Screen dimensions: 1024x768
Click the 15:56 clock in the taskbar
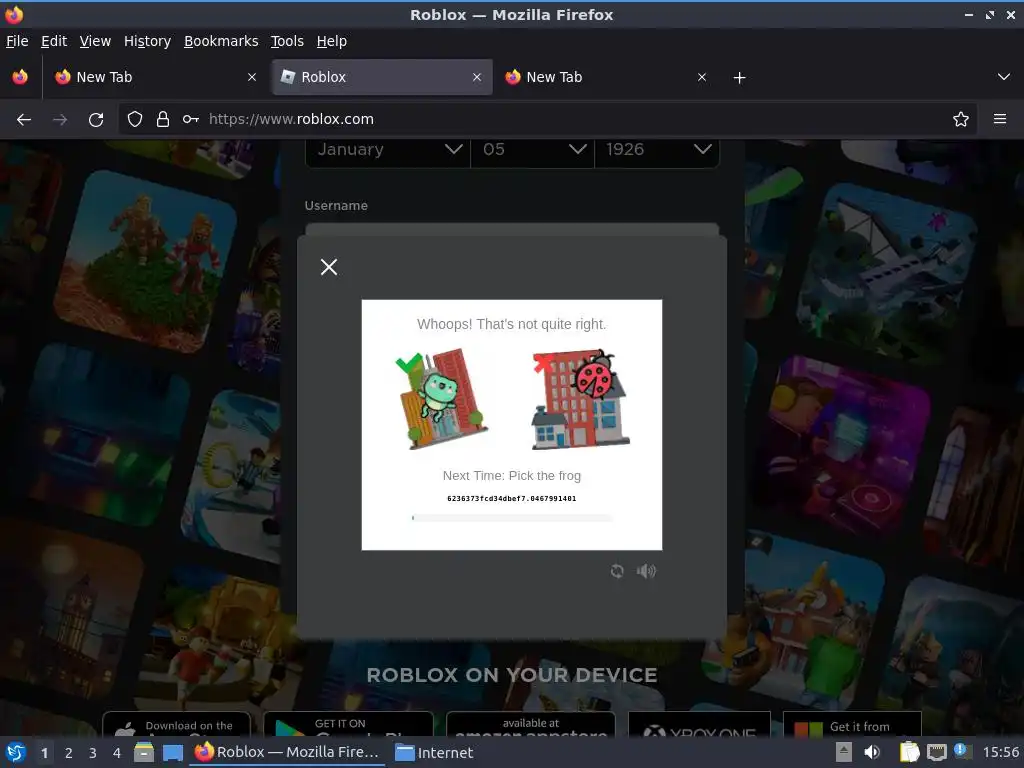tap(1000, 753)
